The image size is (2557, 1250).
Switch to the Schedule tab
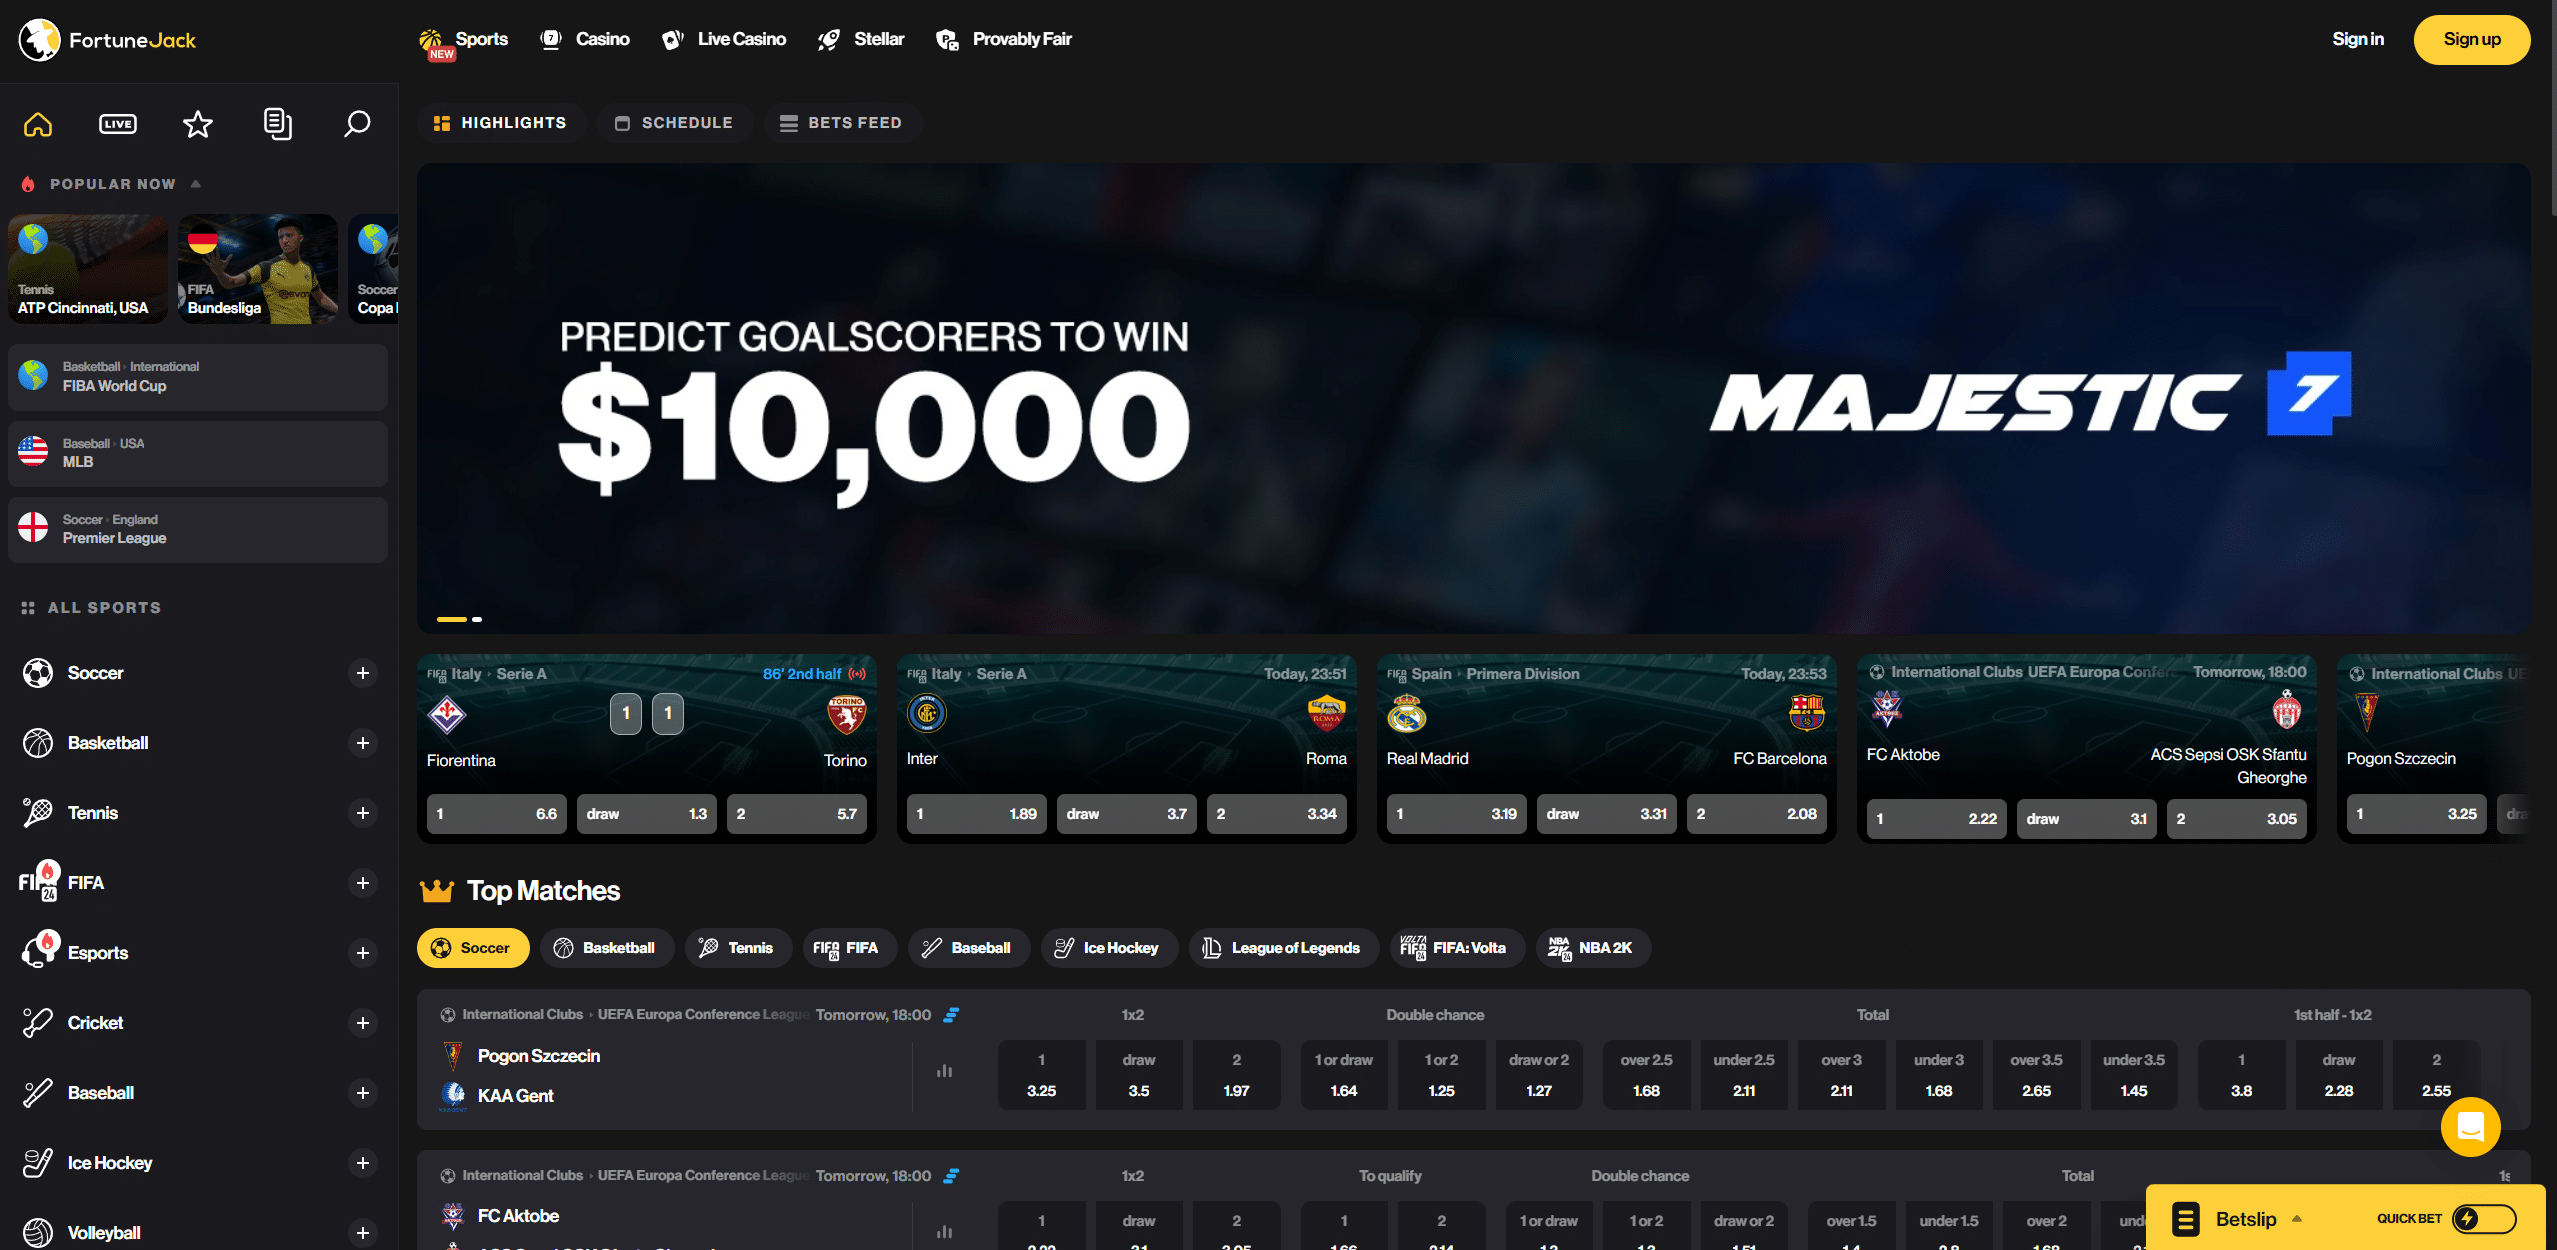[674, 123]
